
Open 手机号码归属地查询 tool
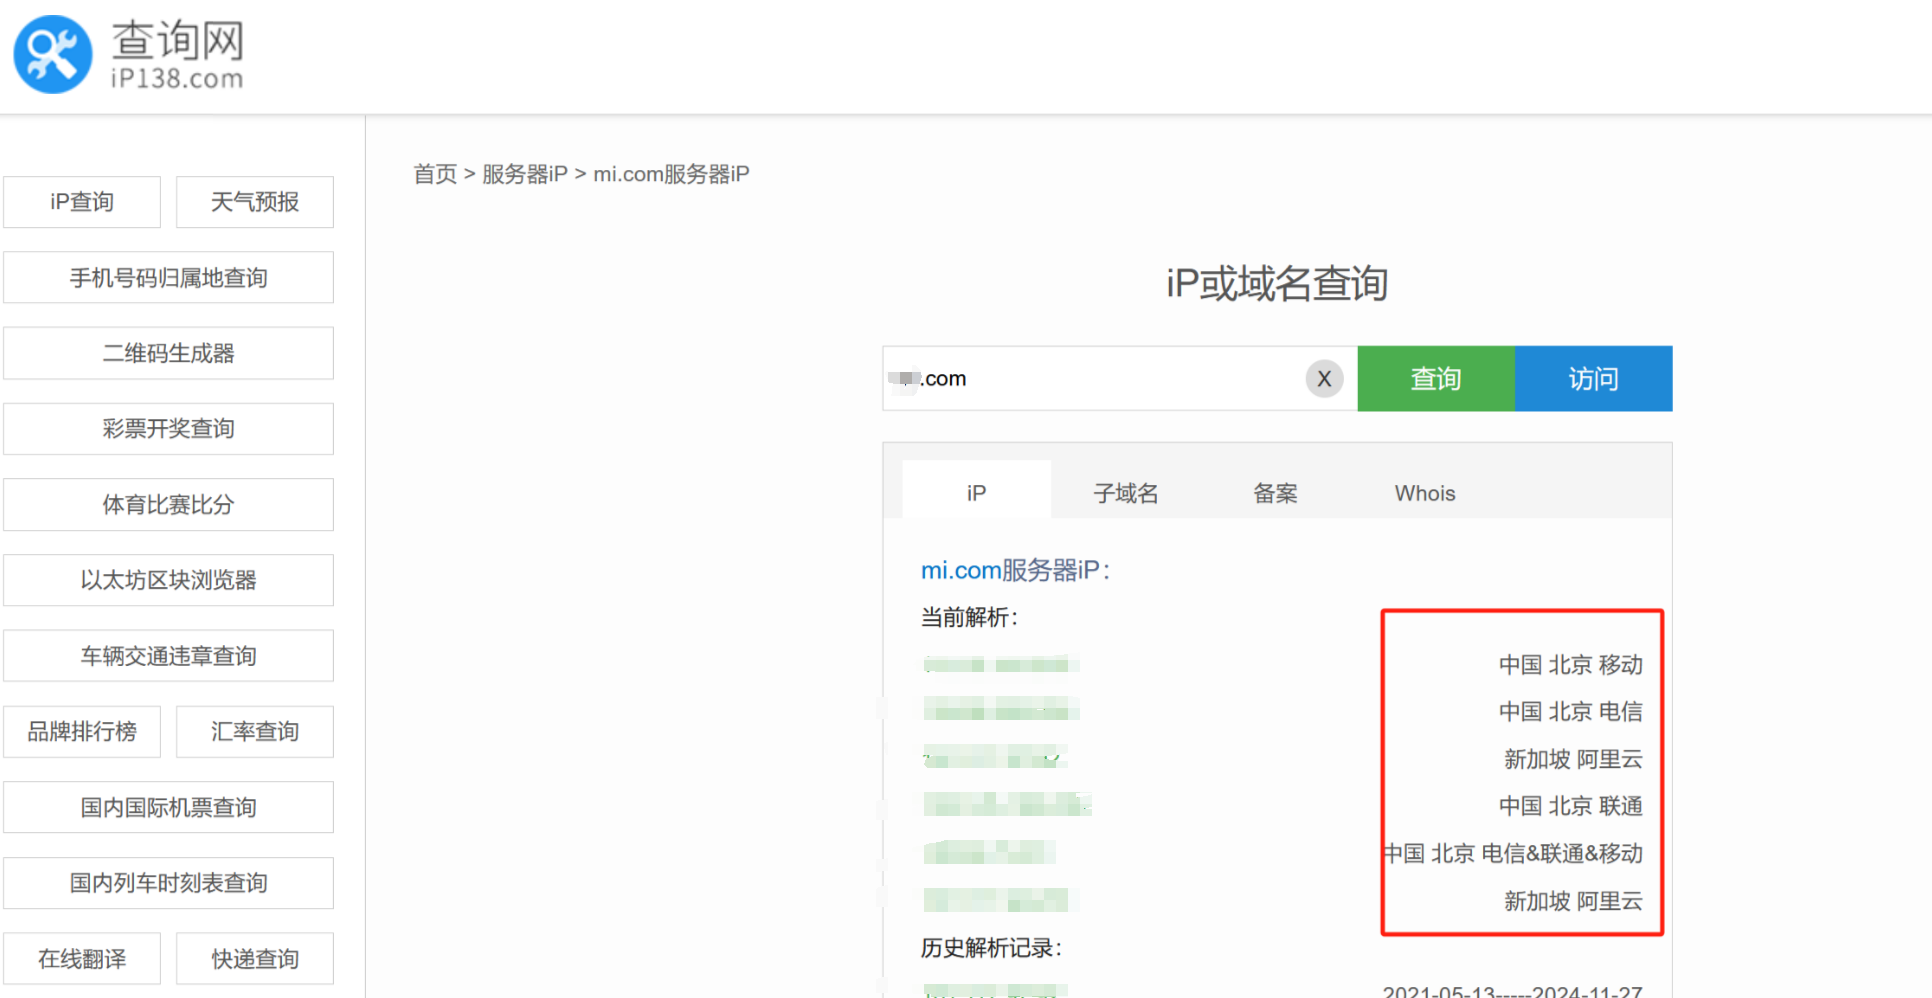tap(168, 278)
